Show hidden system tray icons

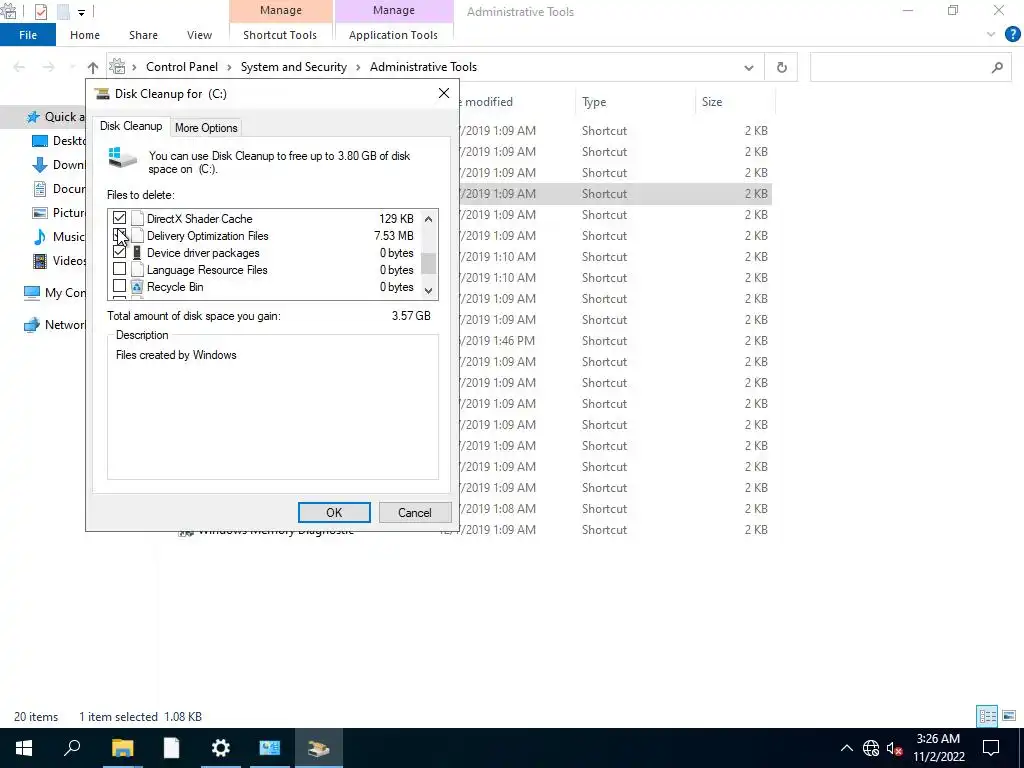coord(846,748)
